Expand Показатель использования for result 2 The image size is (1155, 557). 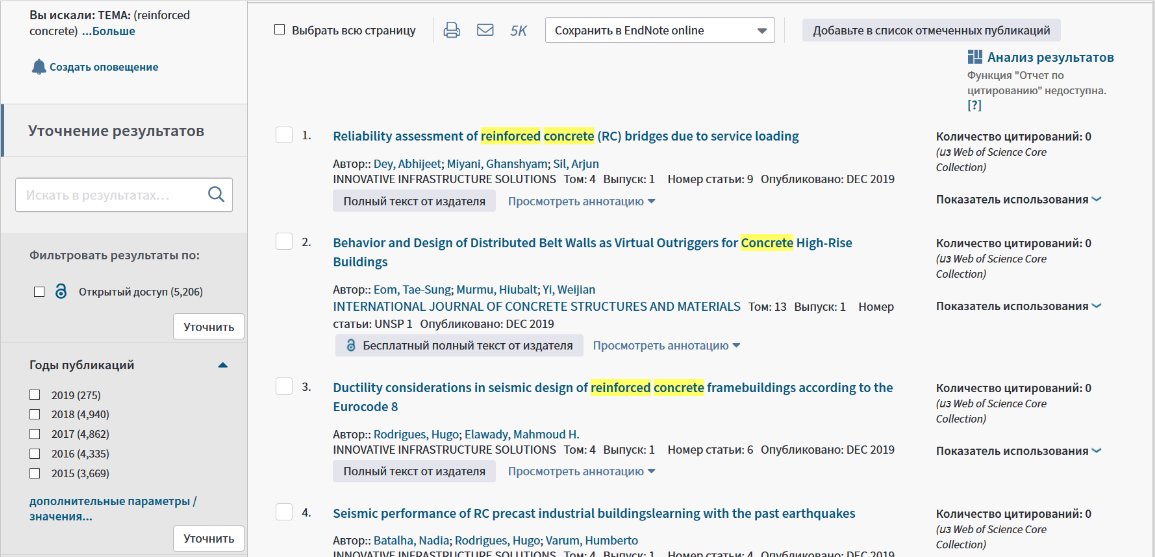click(1018, 306)
